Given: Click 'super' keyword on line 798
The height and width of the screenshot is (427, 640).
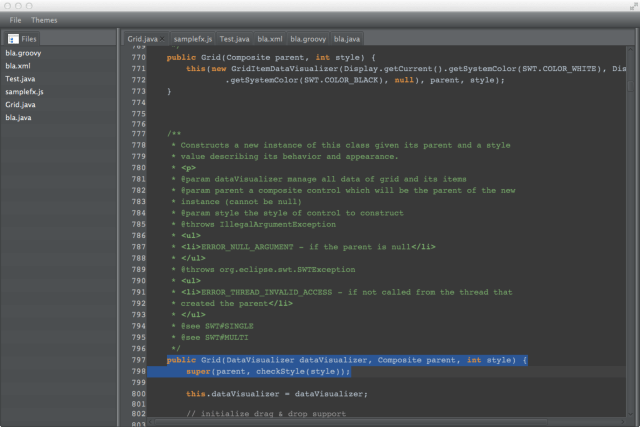Looking at the screenshot, I should click(x=198, y=371).
